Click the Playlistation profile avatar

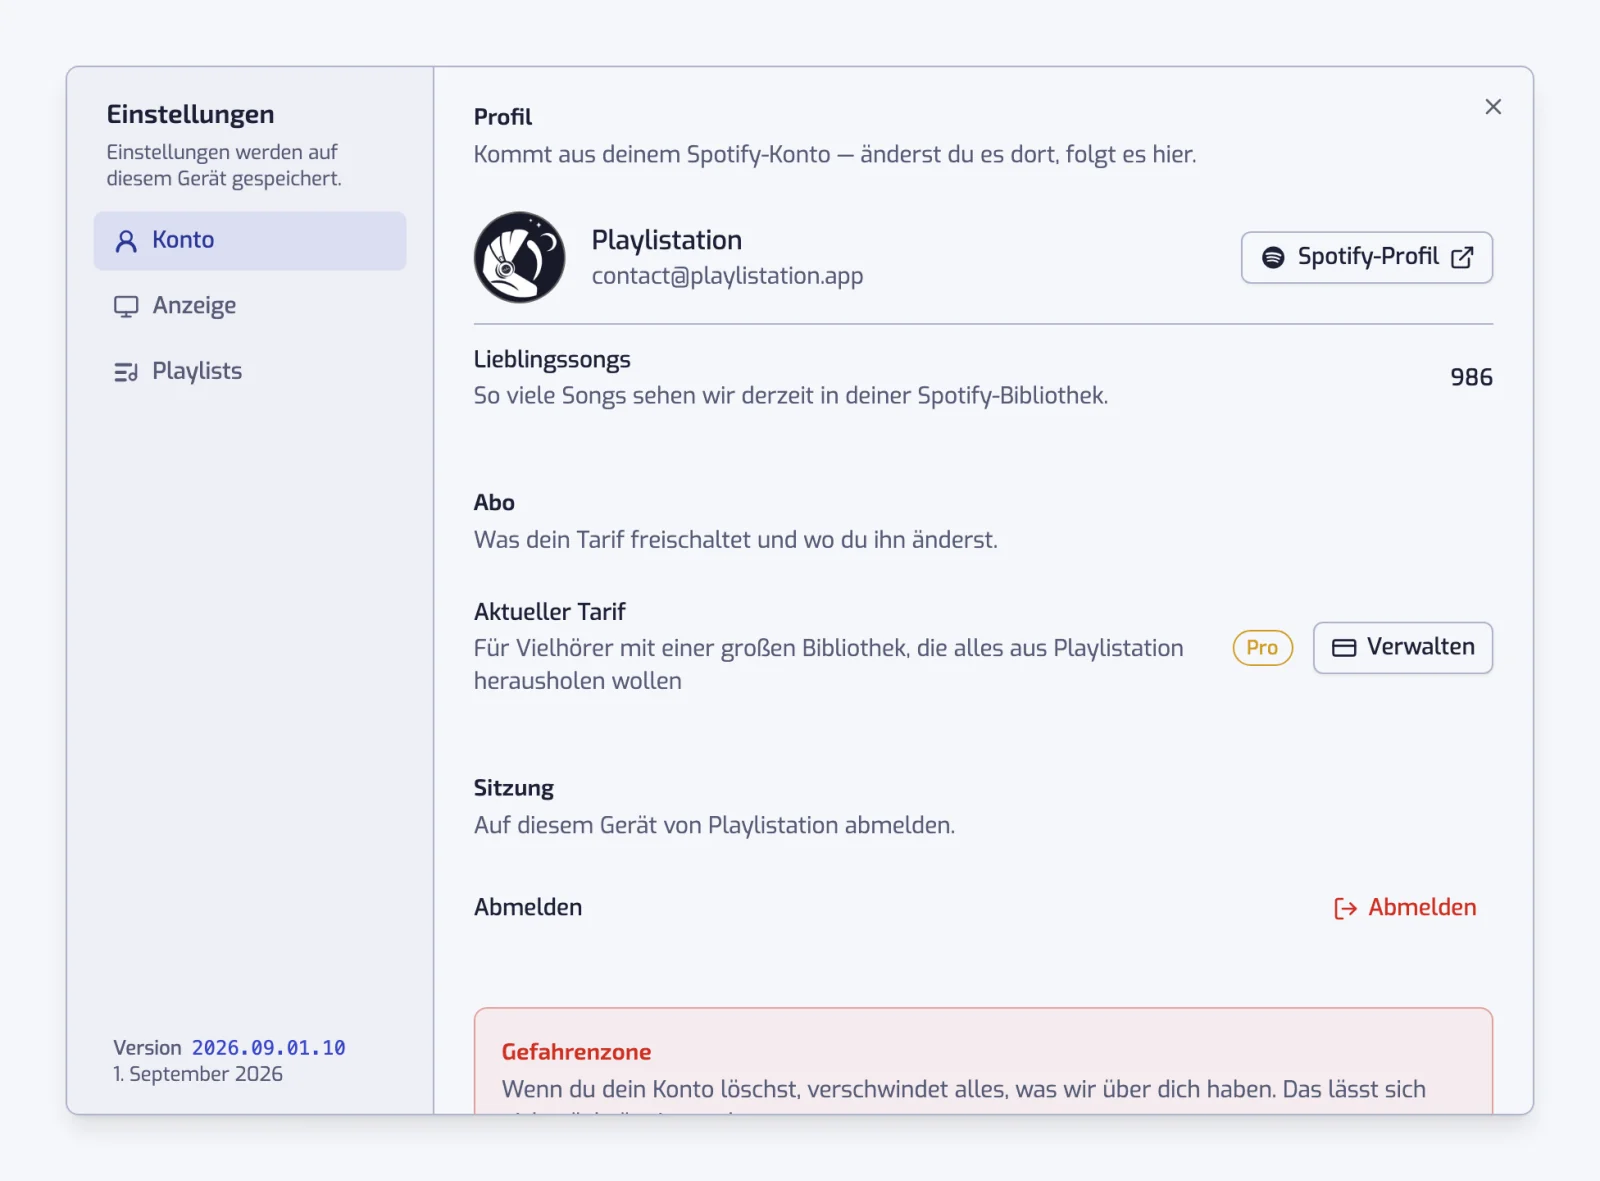click(x=519, y=257)
